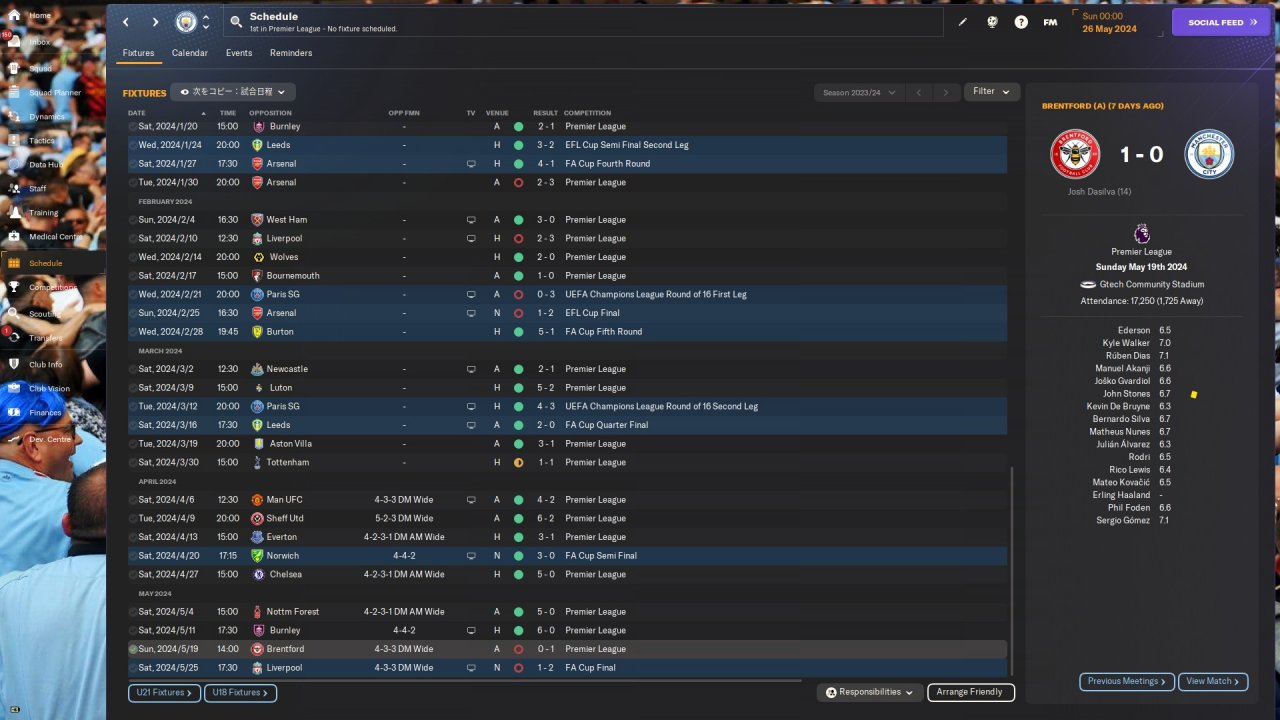Click player name 'Kevin De Bruyne'
This screenshot has height=720, width=1280.
1118,407
